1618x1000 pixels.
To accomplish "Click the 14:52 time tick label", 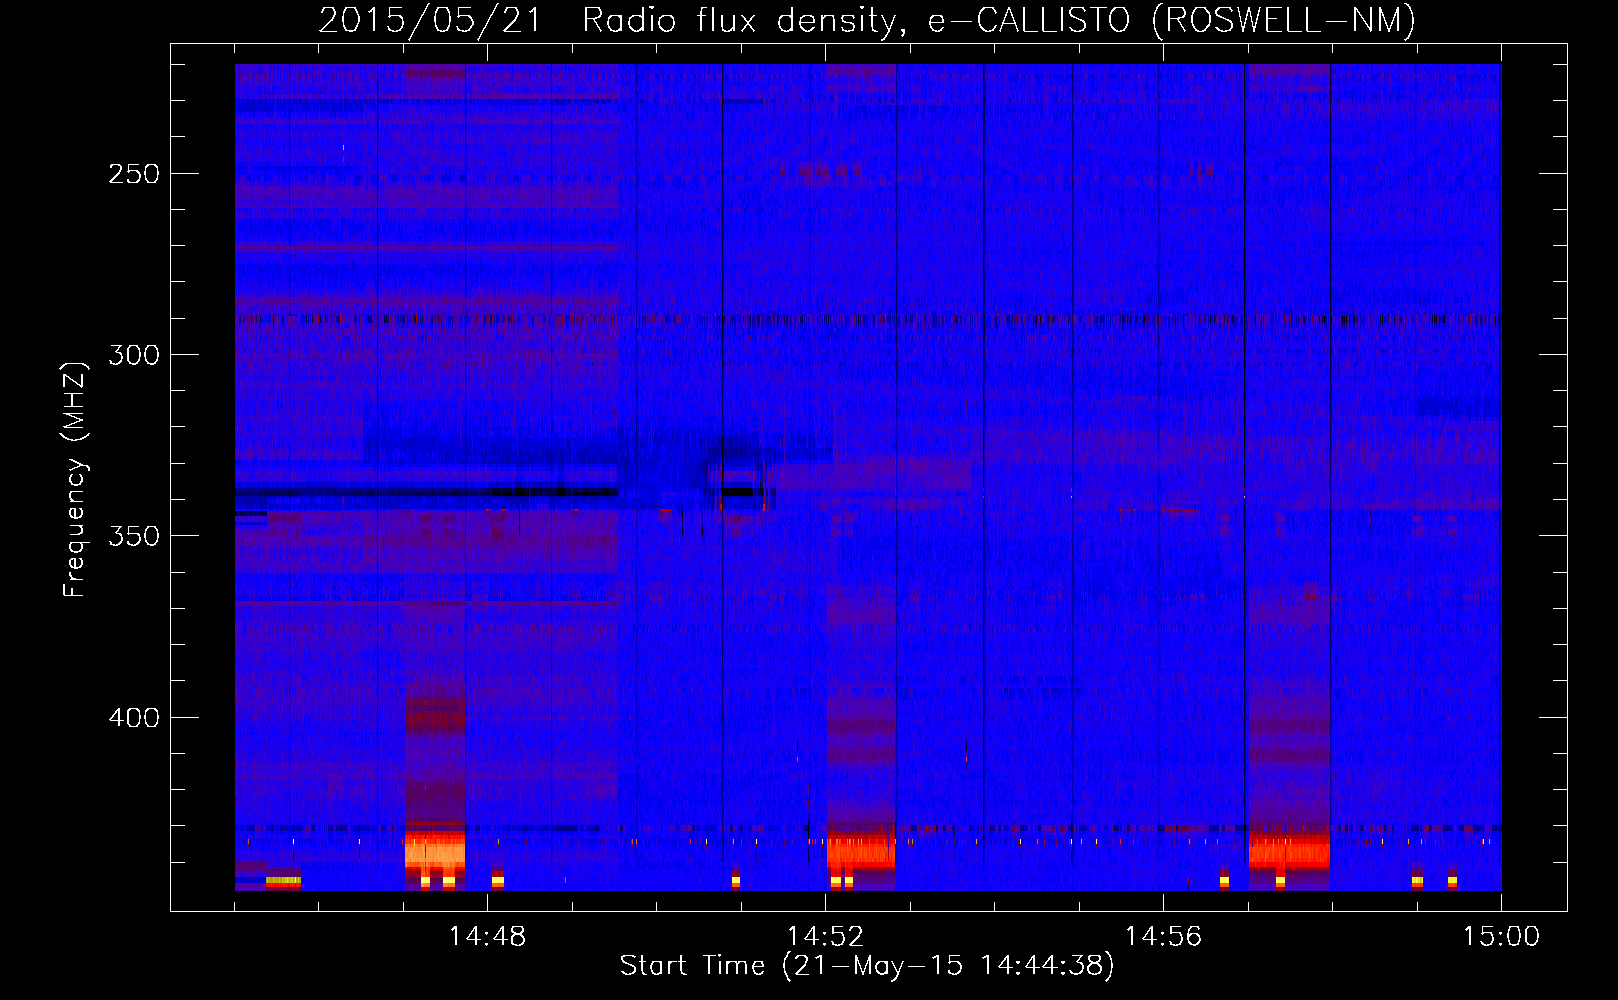I will click(825, 937).
